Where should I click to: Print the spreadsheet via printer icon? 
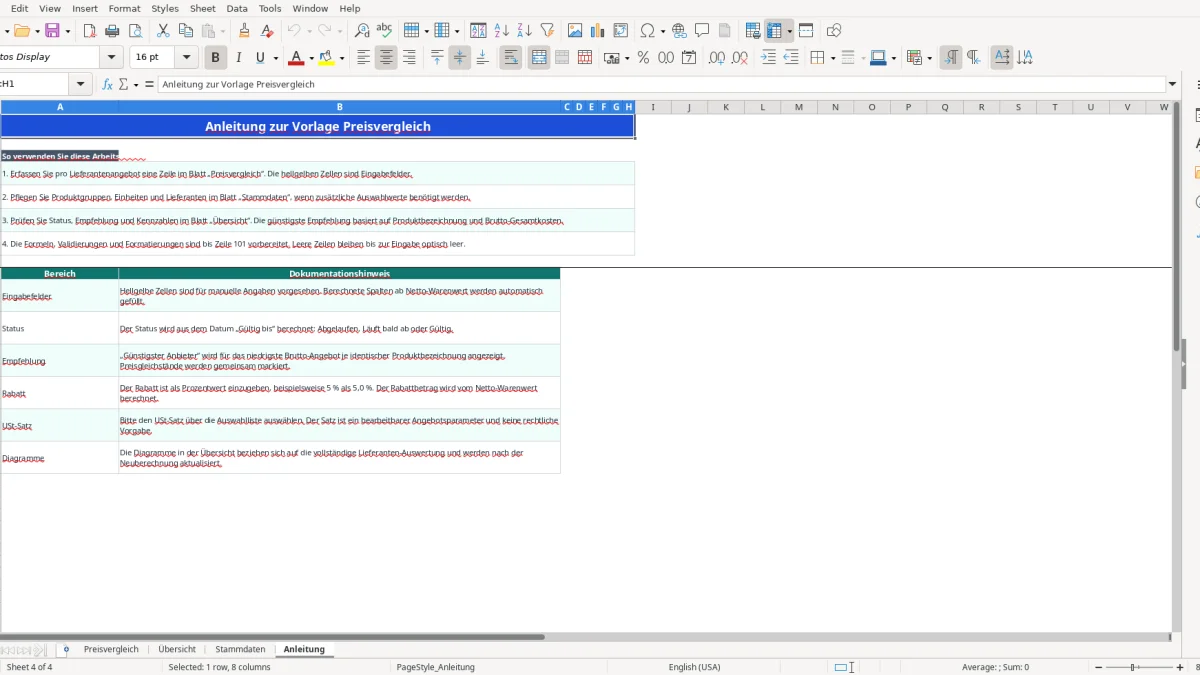tap(112, 31)
